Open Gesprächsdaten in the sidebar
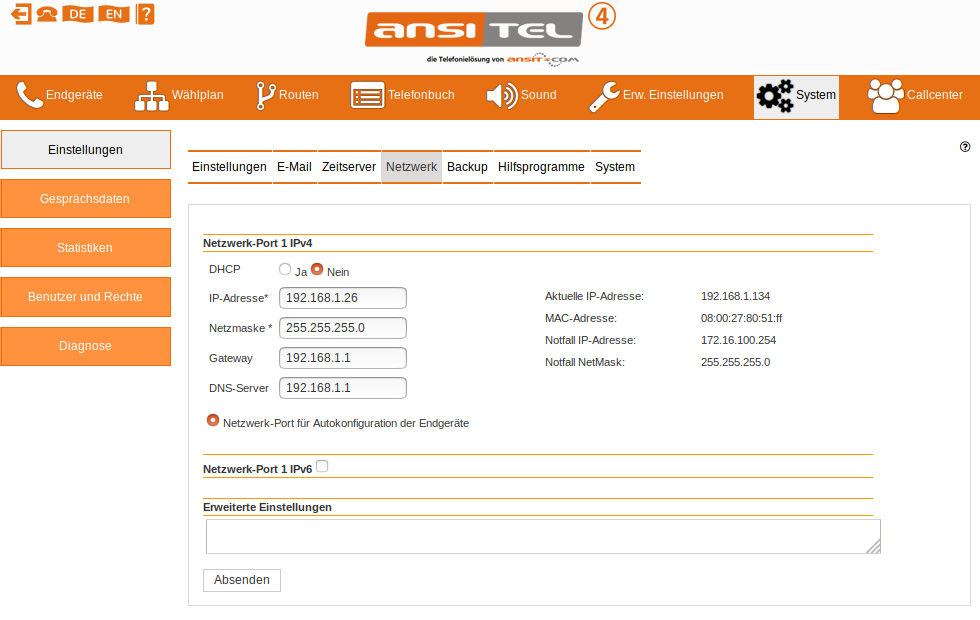Viewport: 980px width, 620px height. coord(85,198)
